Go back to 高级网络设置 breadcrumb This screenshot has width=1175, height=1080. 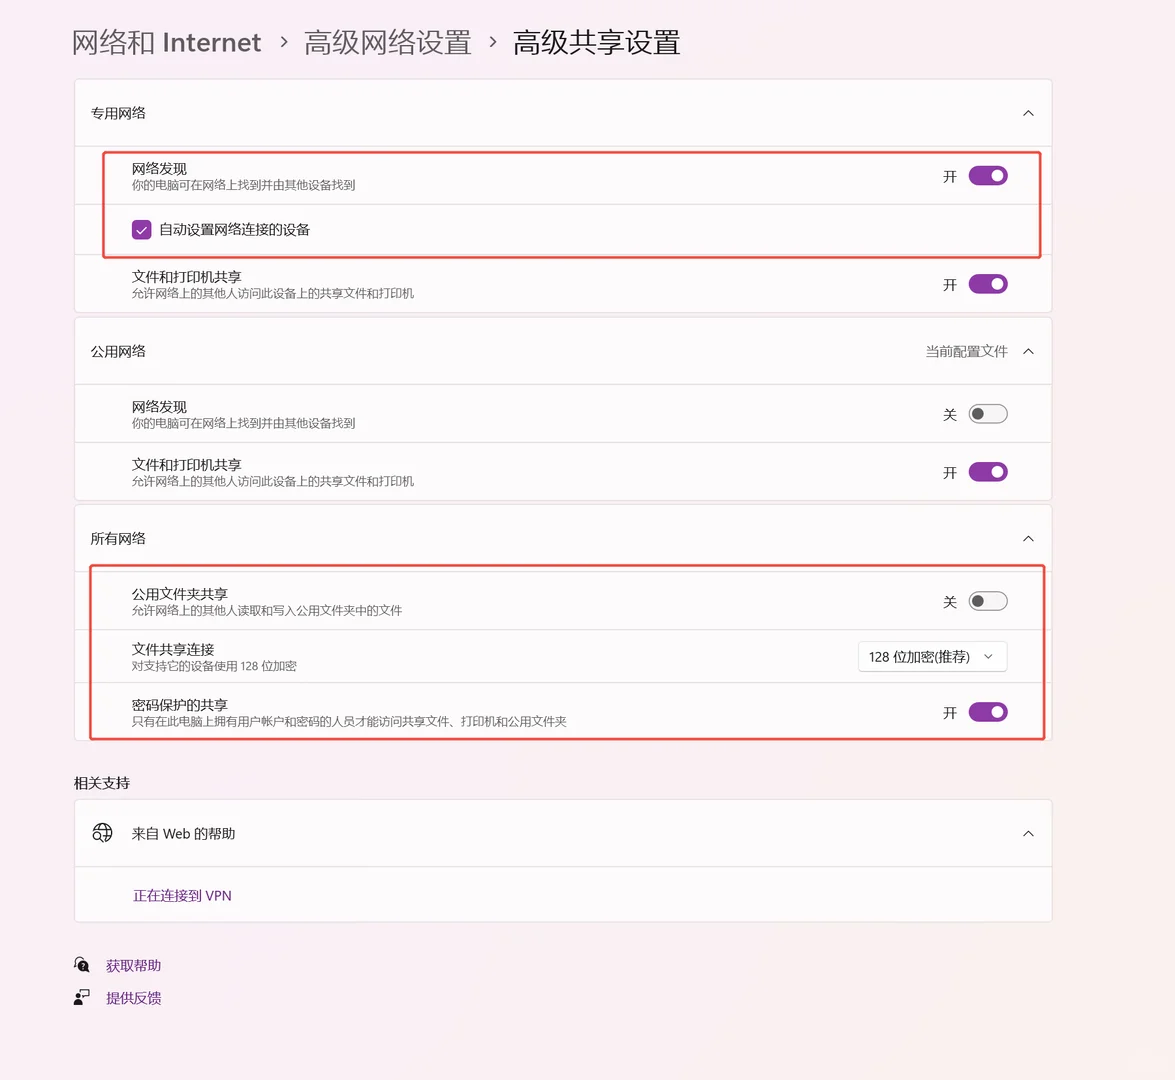coord(387,42)
